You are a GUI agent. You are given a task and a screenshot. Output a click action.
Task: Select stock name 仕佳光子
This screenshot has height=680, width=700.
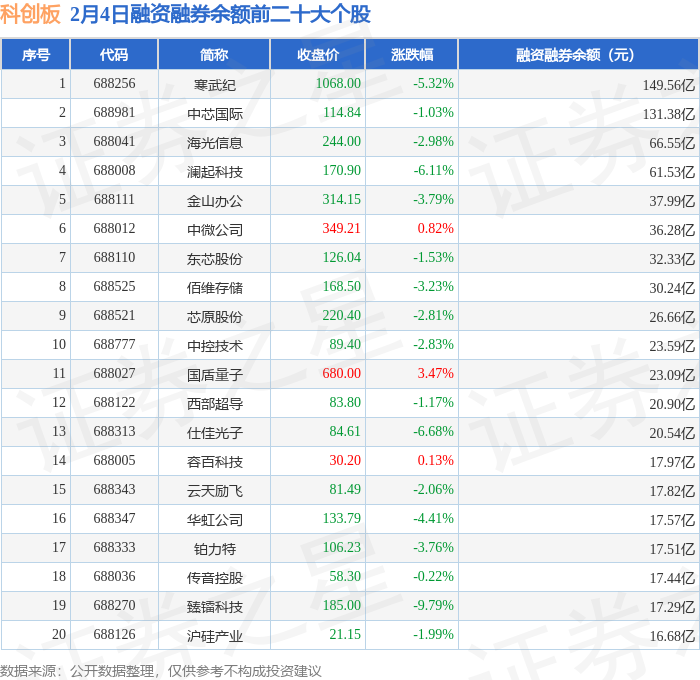click(x=215, y=433)
